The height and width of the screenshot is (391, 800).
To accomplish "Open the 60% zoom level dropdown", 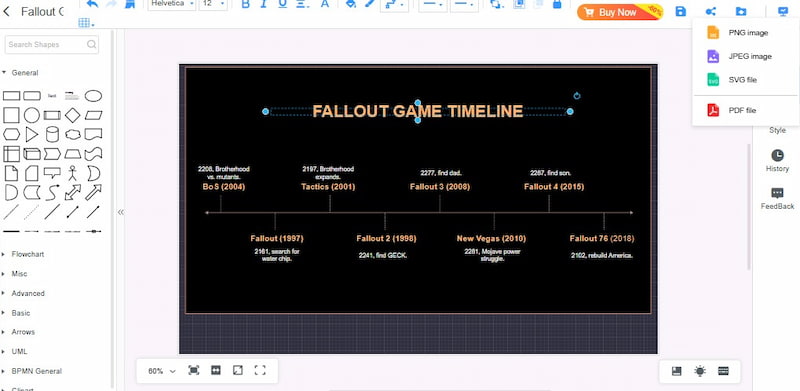I will point(161,371).
